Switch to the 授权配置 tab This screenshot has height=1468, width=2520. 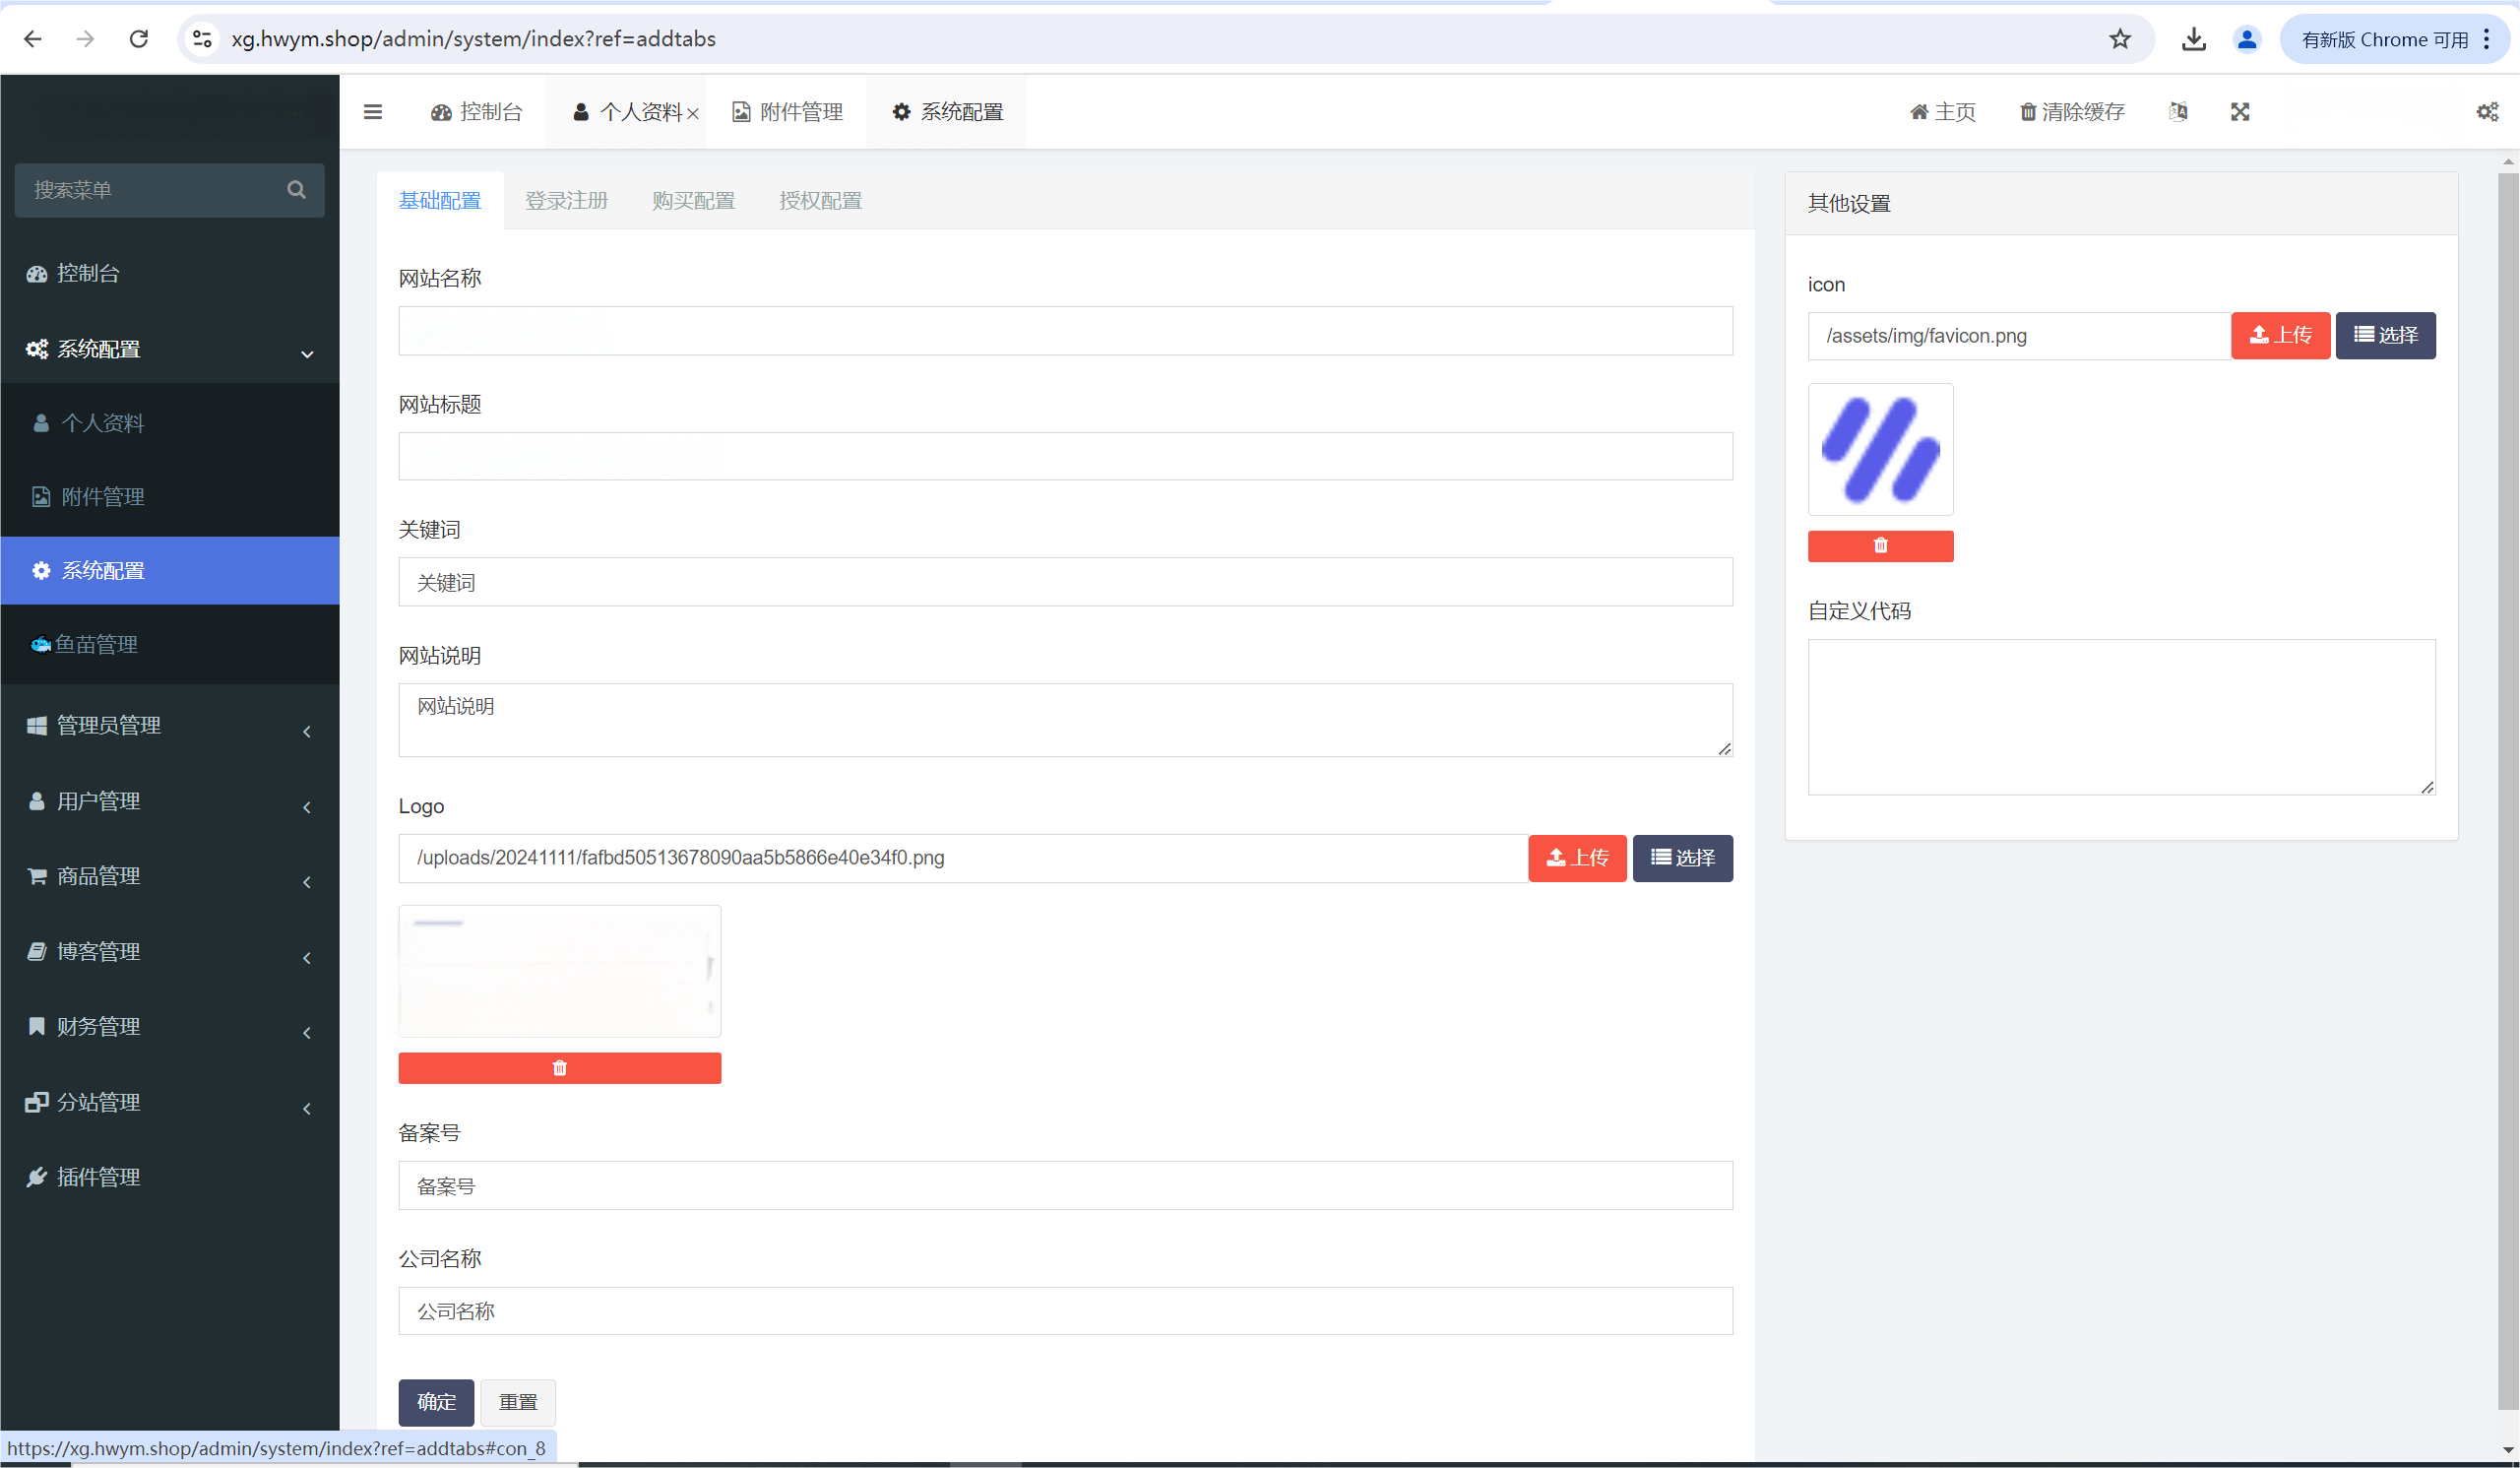[820, 201]
